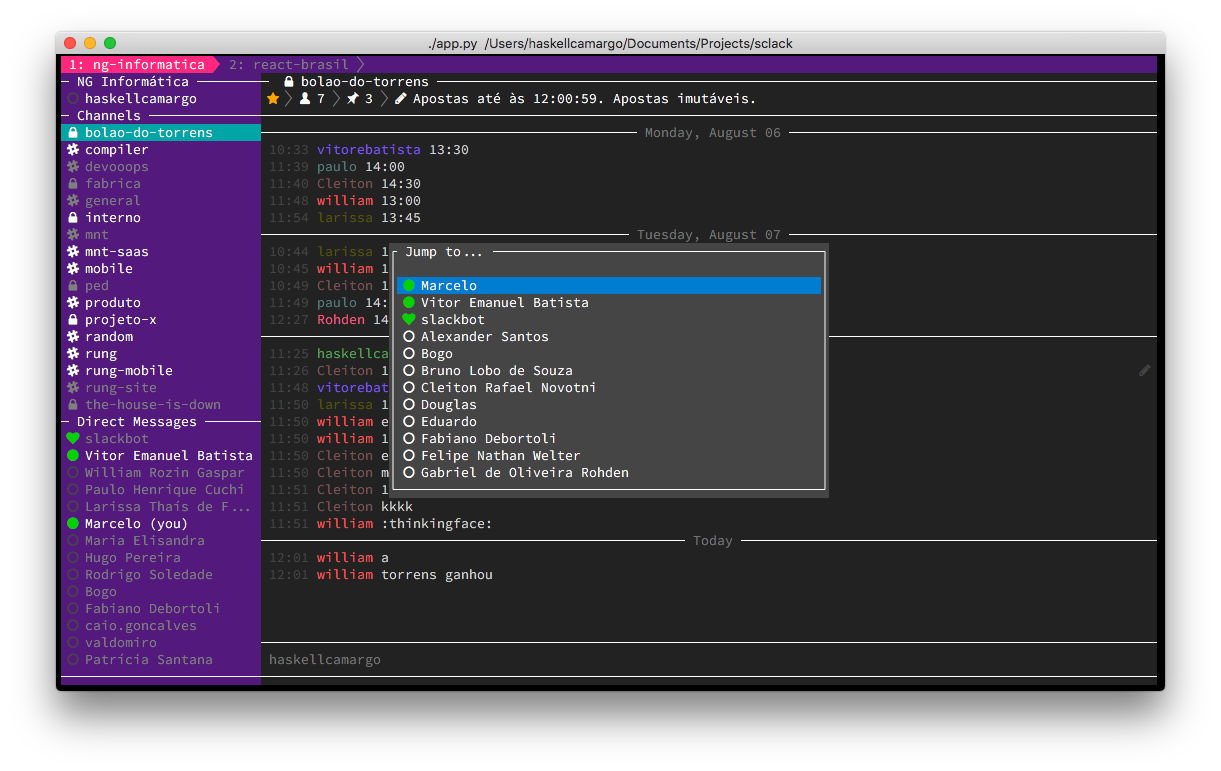Expand the Jump to... dialog title
The image size is (1221, 771).
[444, 251]
